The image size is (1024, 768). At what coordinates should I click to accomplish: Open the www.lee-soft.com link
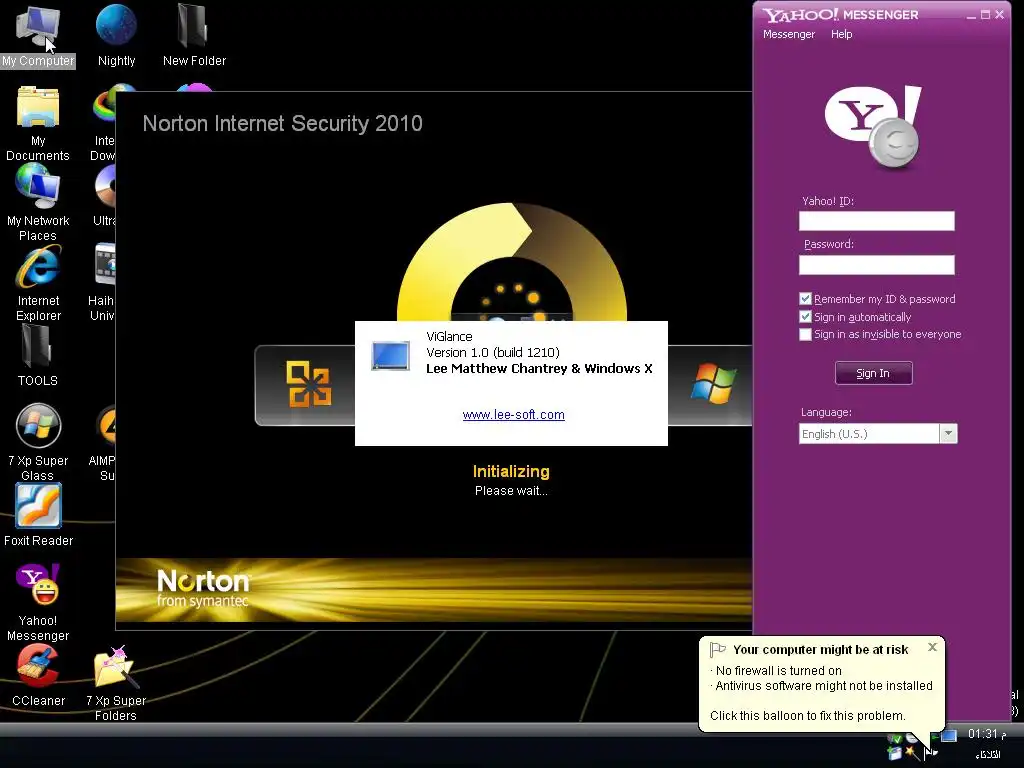click(513, 415)
